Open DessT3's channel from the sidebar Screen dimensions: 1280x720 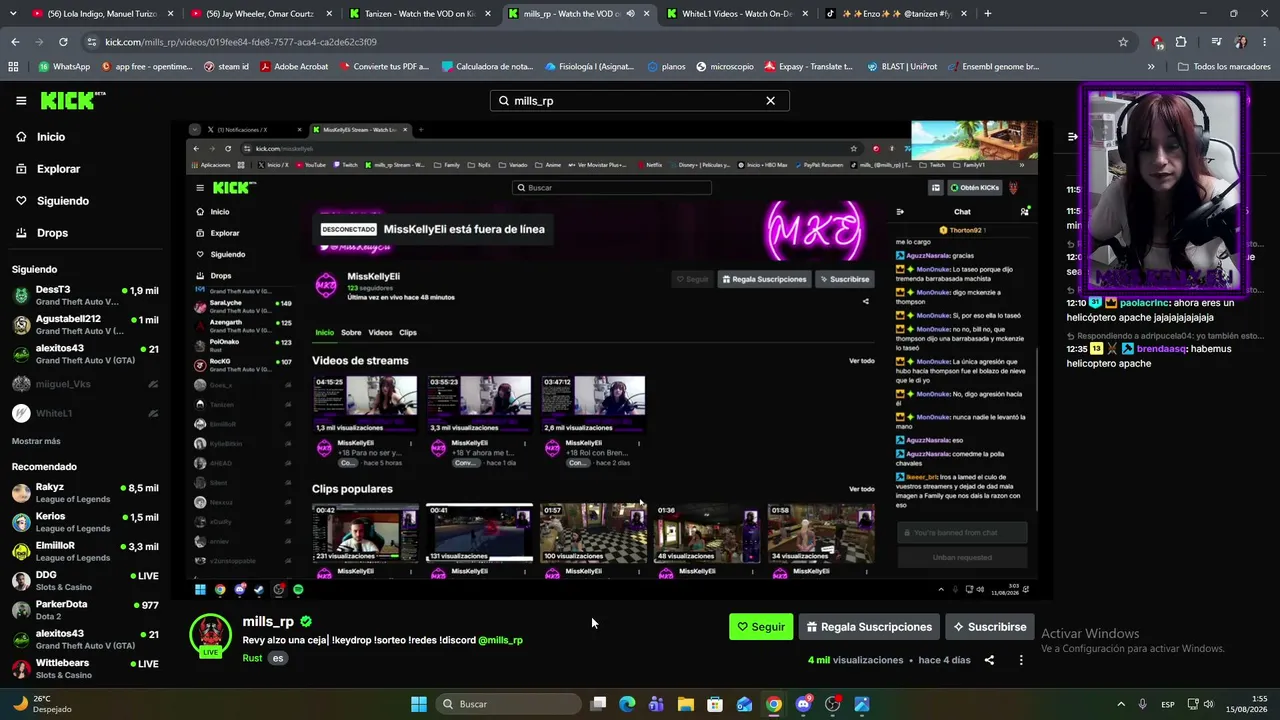[85, 295]
